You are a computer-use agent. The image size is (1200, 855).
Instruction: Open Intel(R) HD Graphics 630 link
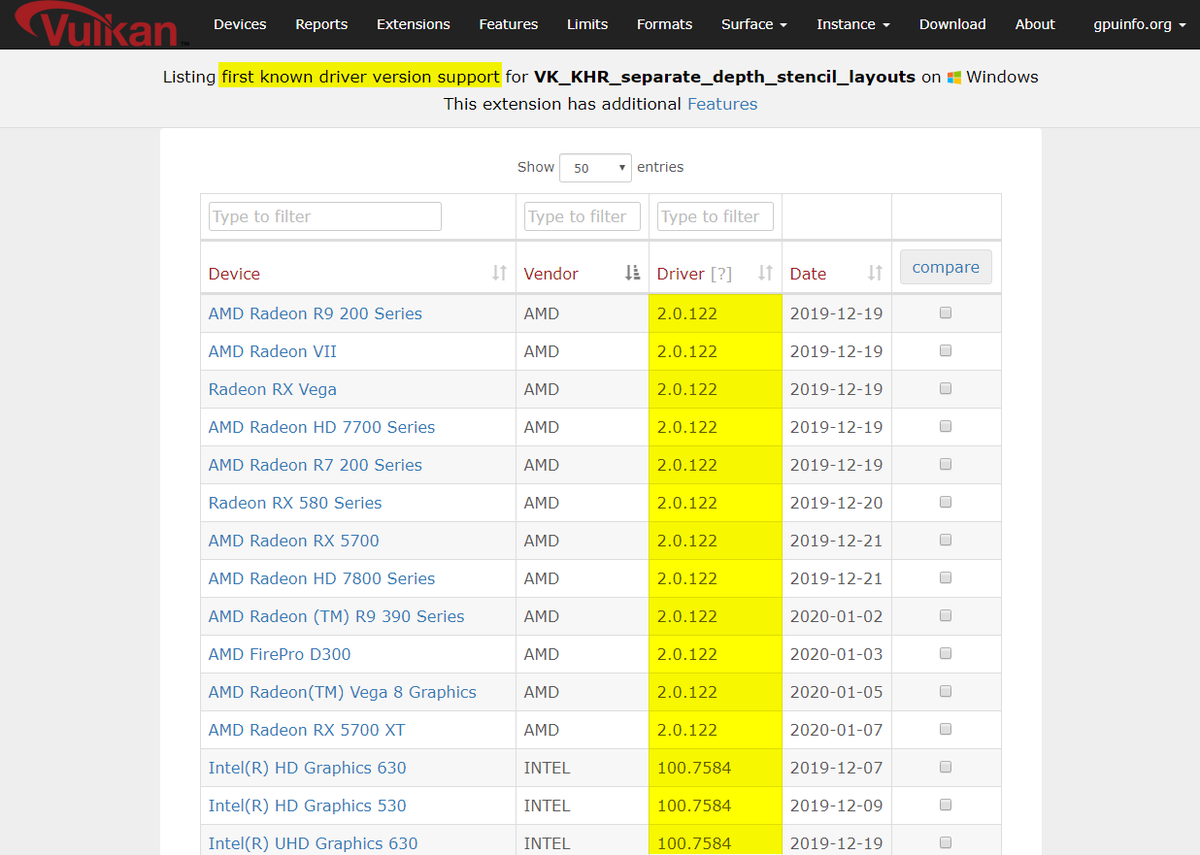(x=307, y=768)
